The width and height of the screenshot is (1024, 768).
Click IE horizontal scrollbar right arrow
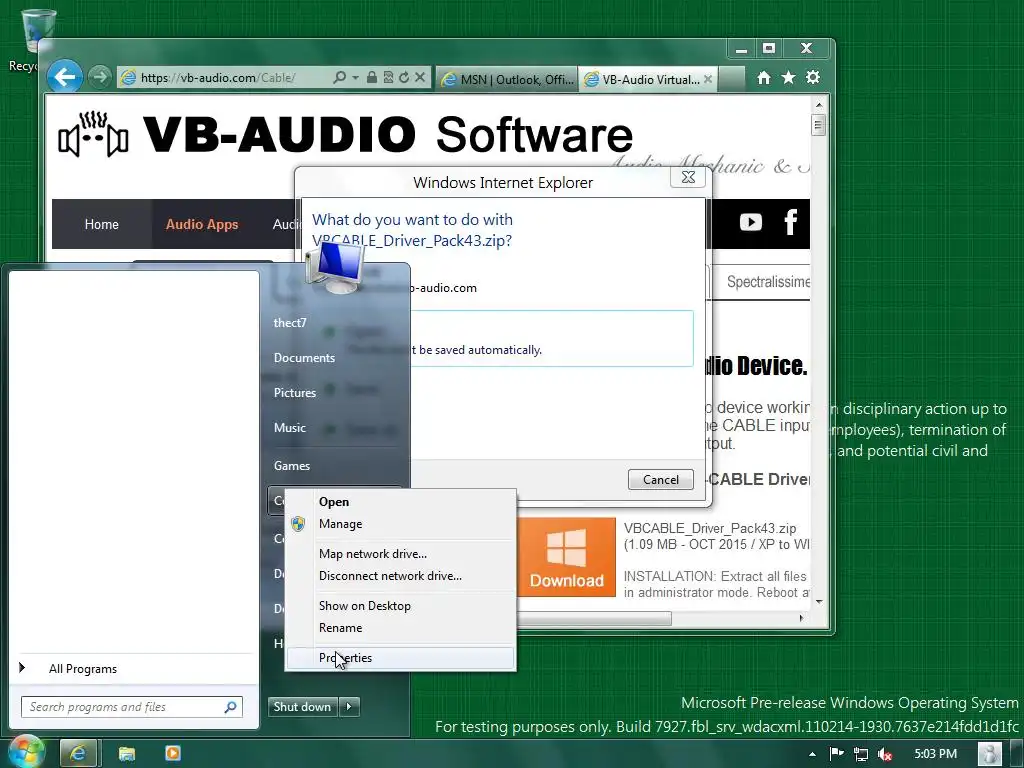pyautogui.click(x=801, y=618)
